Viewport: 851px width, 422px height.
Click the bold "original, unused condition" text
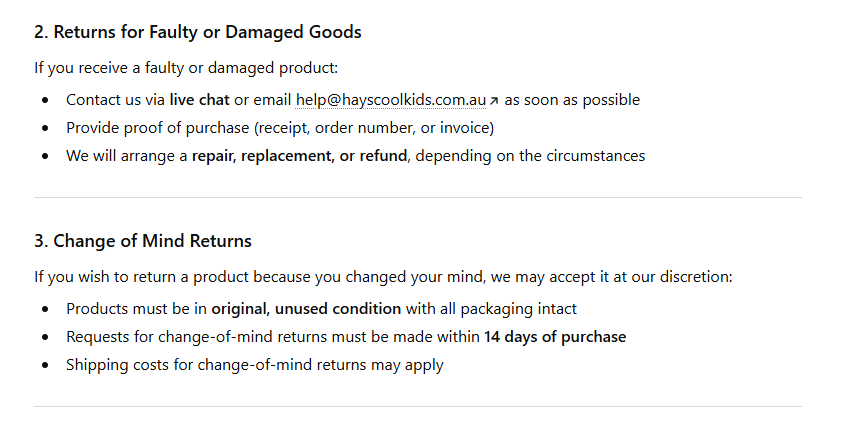[306, 309]
